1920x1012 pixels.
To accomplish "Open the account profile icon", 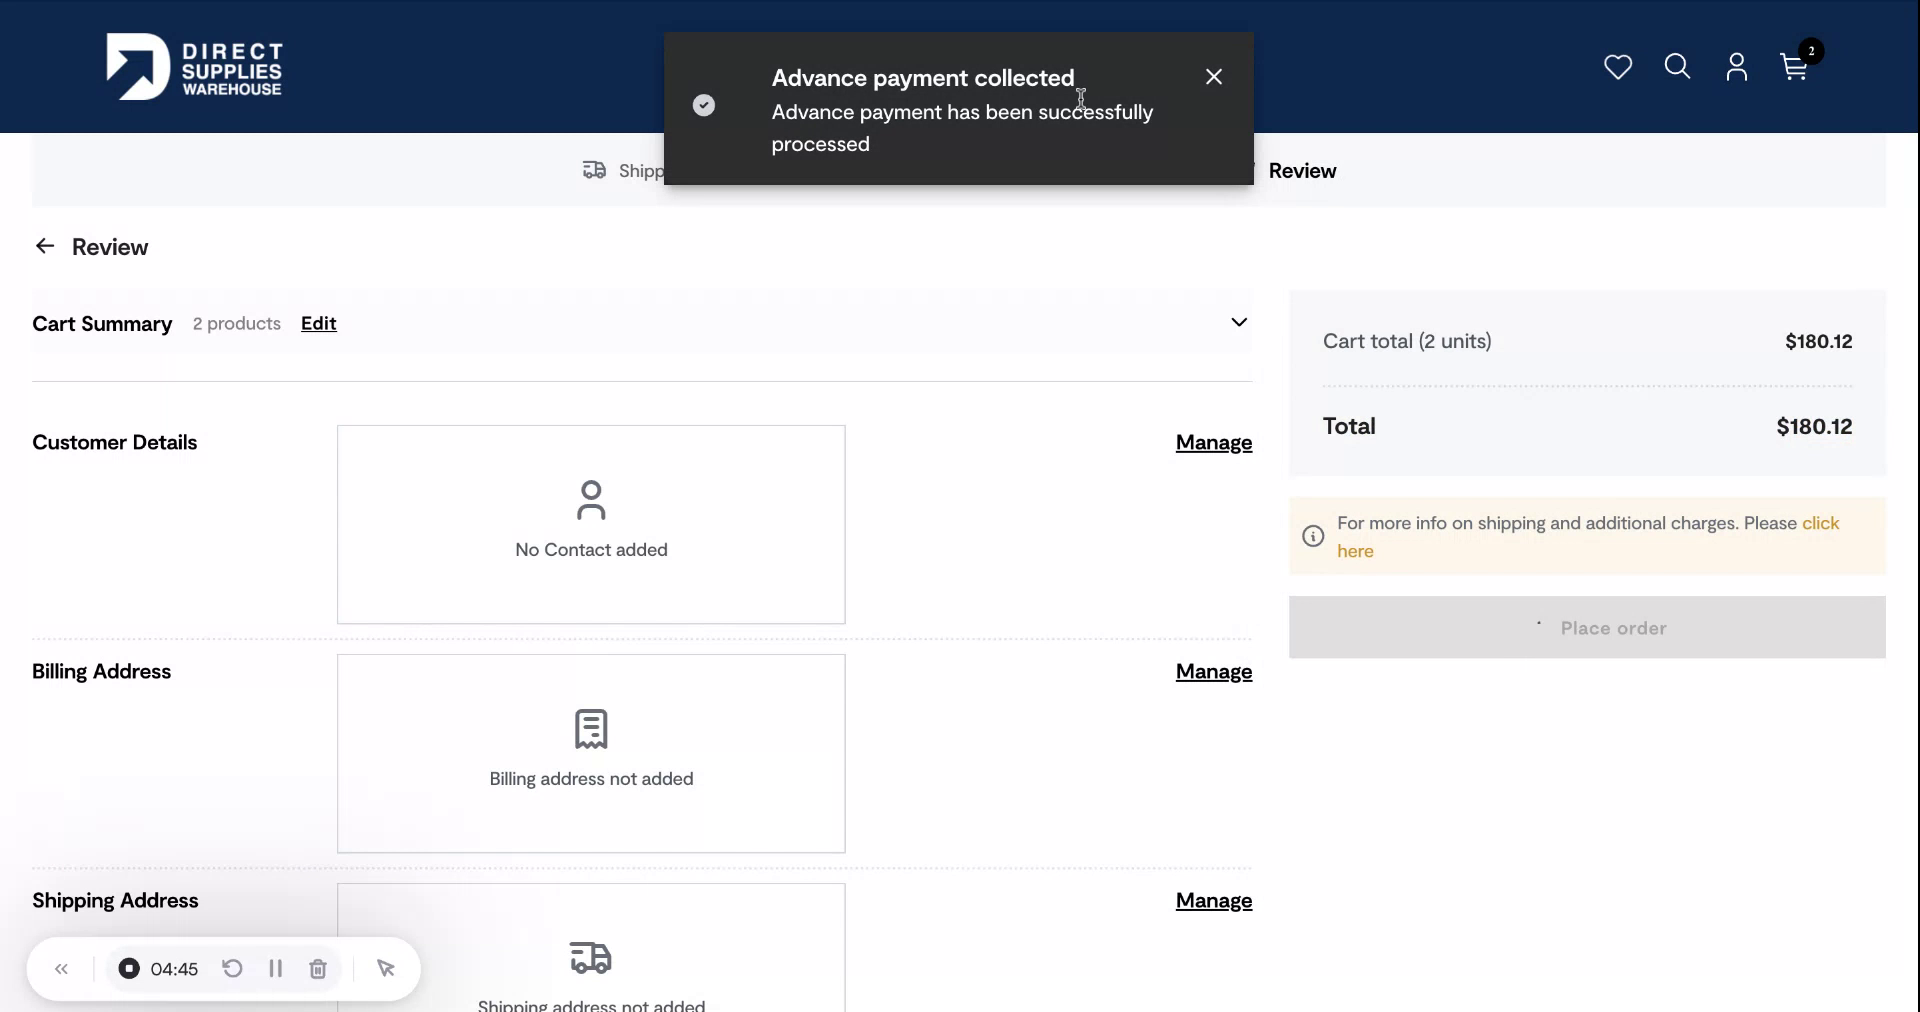I will (x=1736, y=66).
